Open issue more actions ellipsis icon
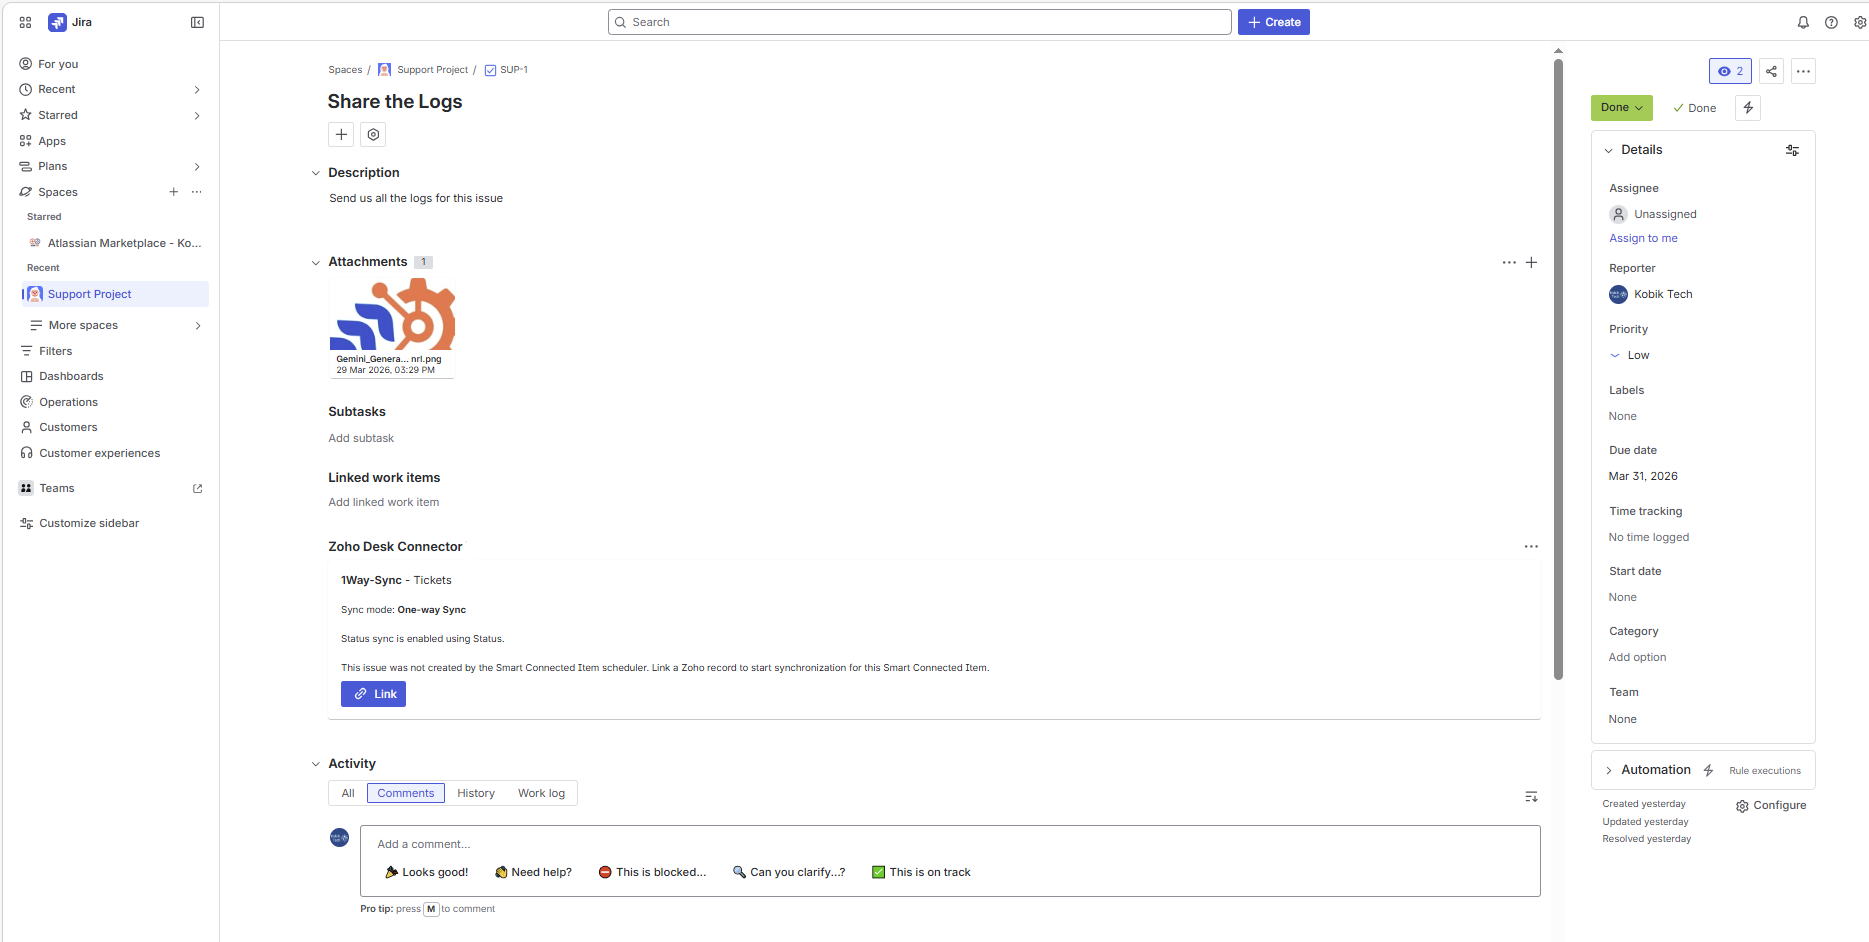The height and width of the screenshot is (942, 1869). tap(1804, 71)
